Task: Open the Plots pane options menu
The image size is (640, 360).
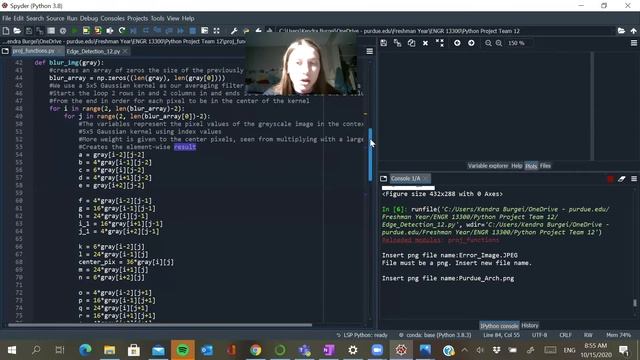Action: 634,43
